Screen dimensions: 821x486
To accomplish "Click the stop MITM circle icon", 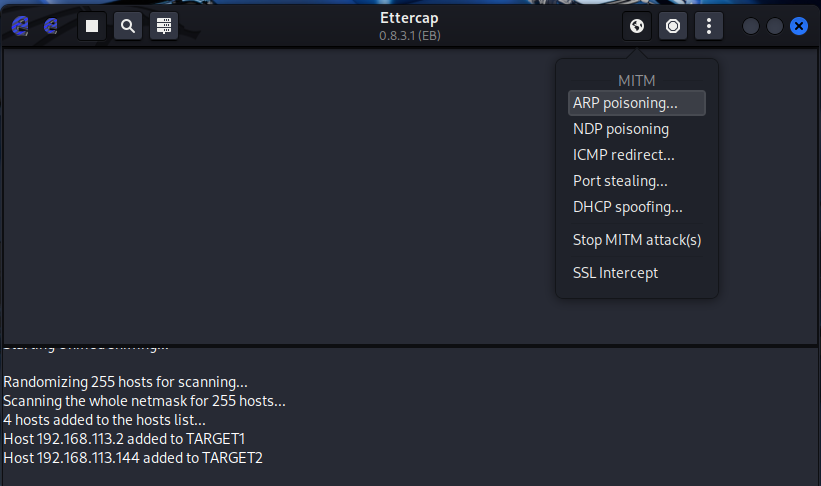I will [673, 26].
